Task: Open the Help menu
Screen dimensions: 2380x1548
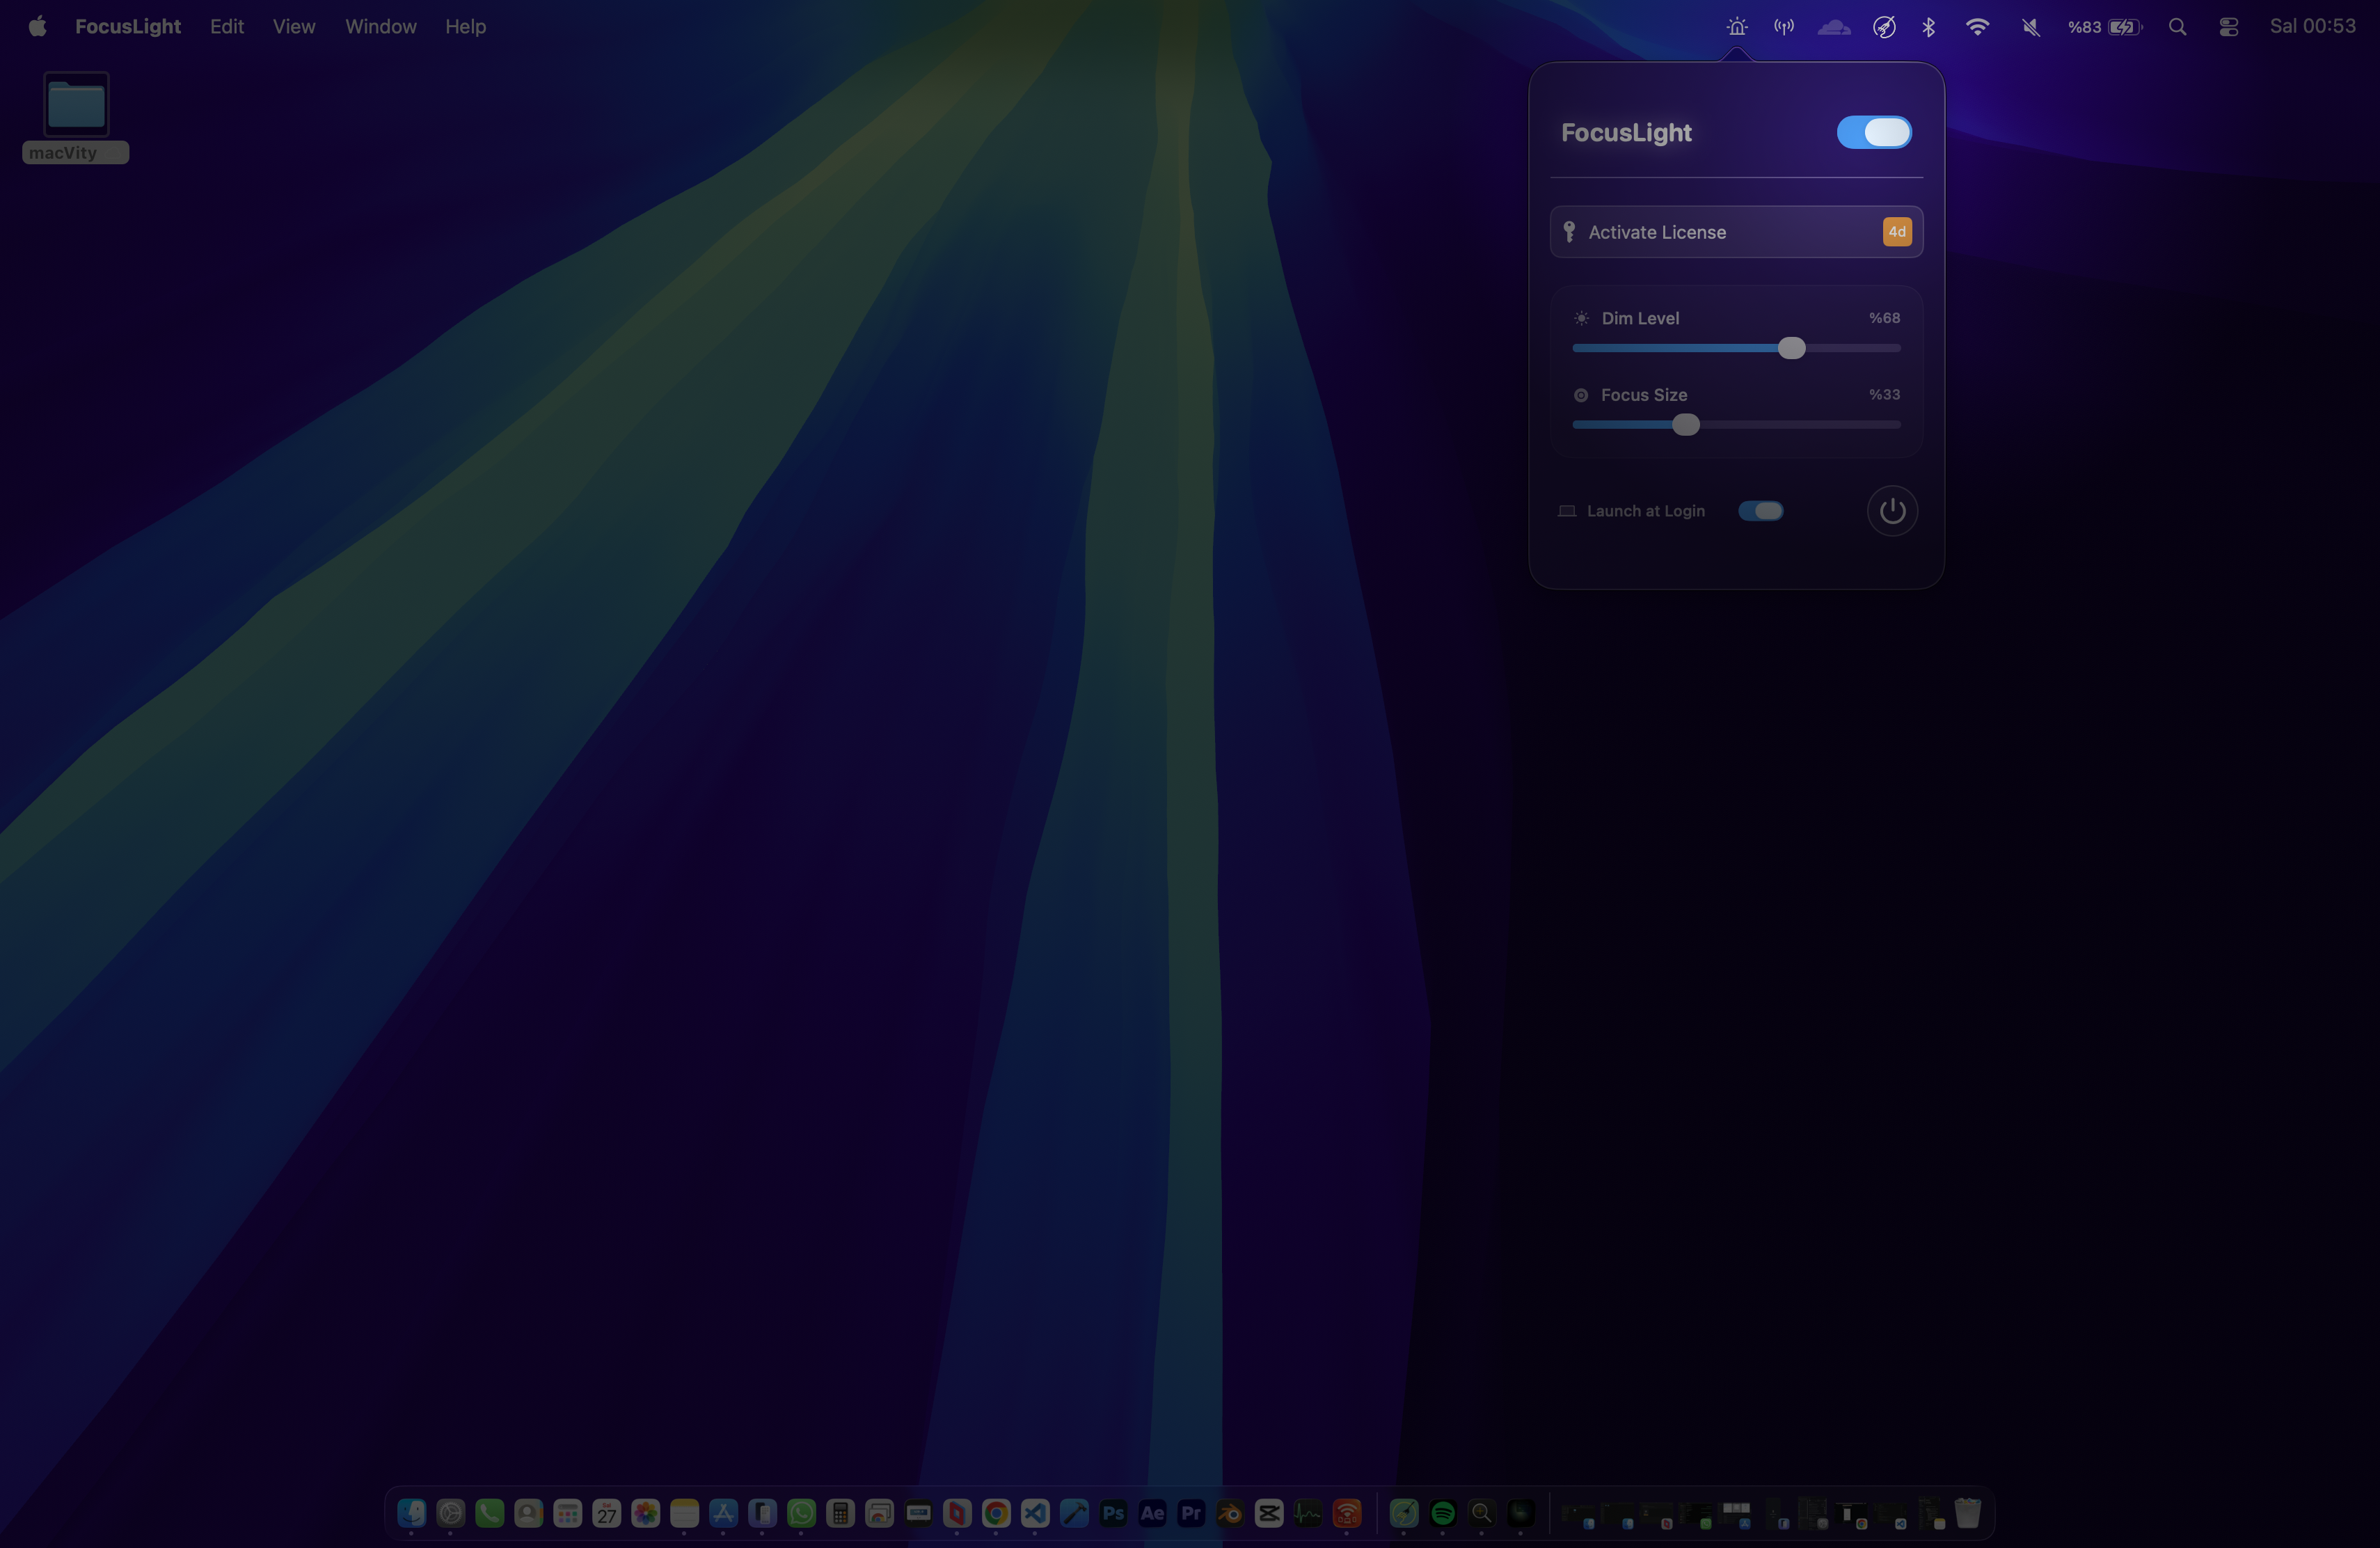Action: pos(465,26)
